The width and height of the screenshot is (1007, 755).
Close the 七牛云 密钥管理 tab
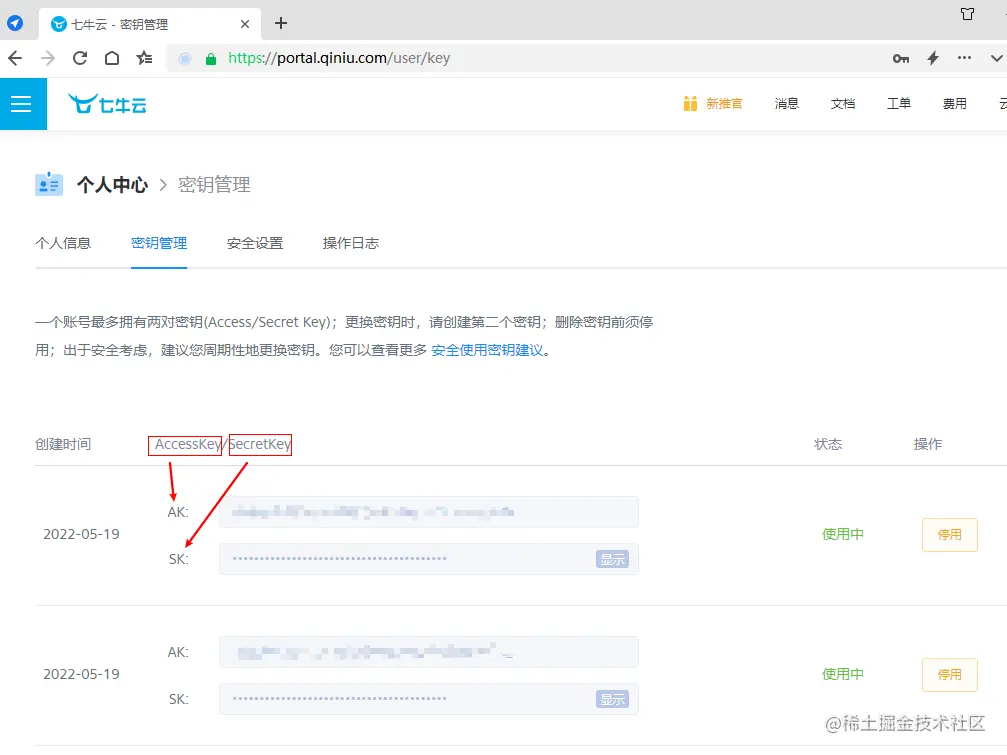click(245, 24)
